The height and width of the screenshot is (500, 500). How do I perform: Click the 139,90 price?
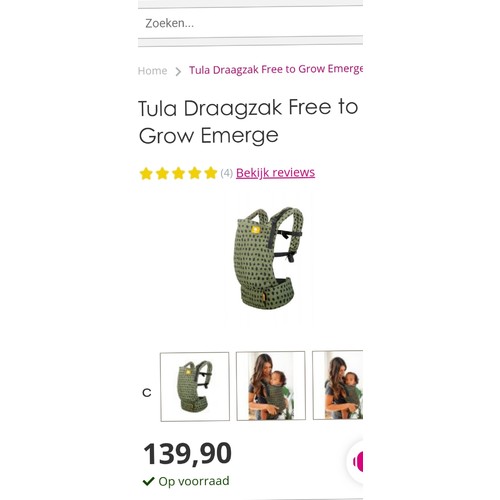point(187,453)
